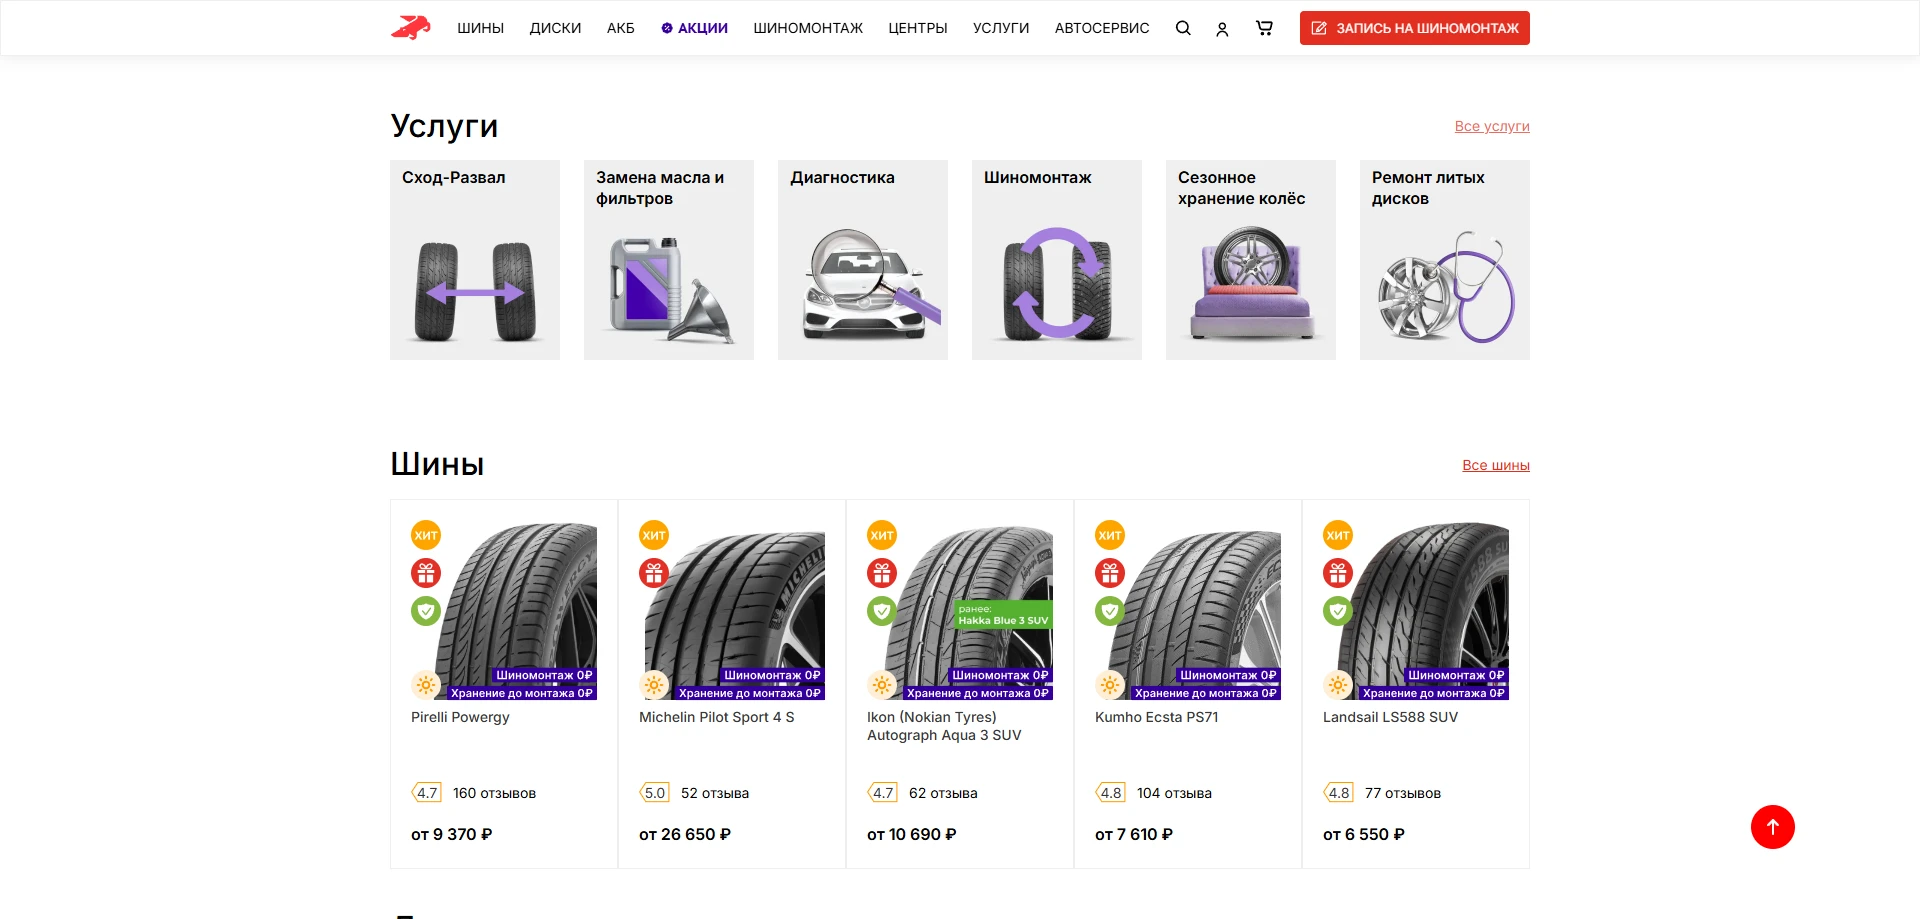Click the red site logo
This screenshot has height=919, width=1920.
point(410,28)
